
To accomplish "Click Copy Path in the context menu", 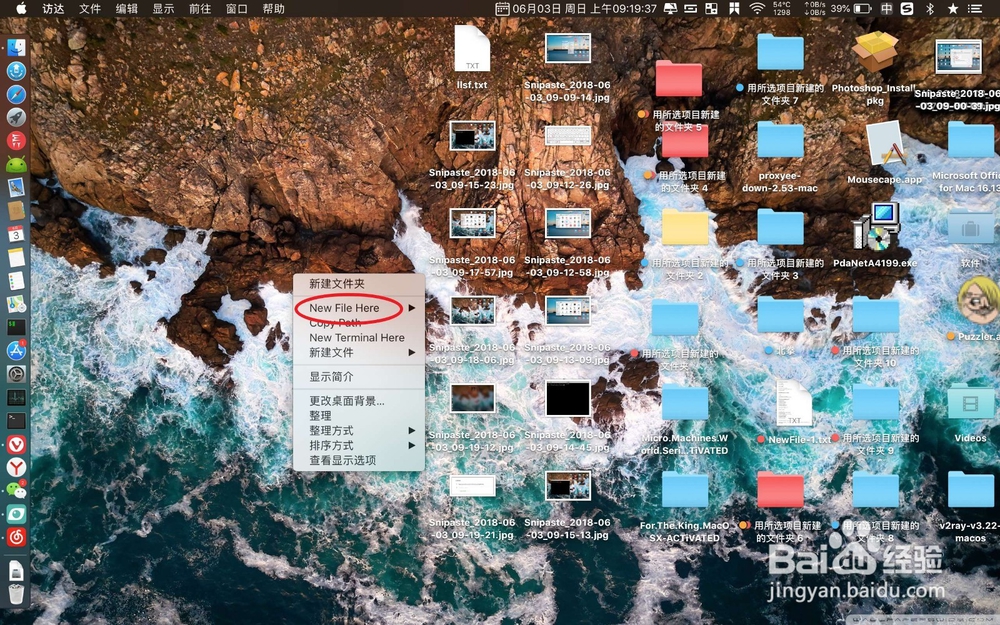I will coord(340,323).
